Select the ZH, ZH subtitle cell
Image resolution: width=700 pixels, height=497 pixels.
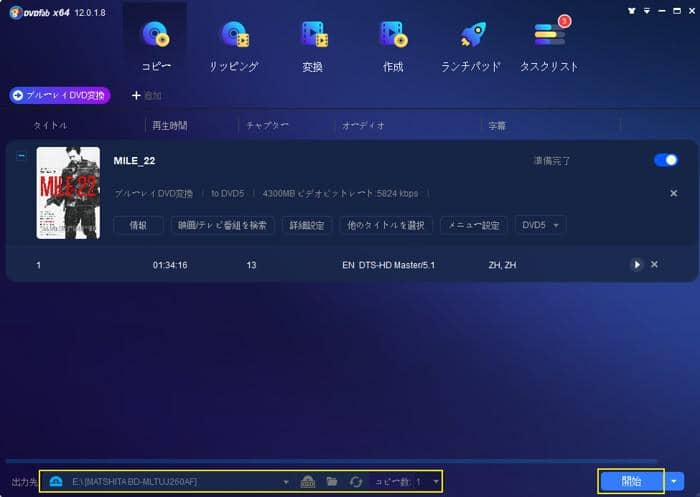point(502,265)
